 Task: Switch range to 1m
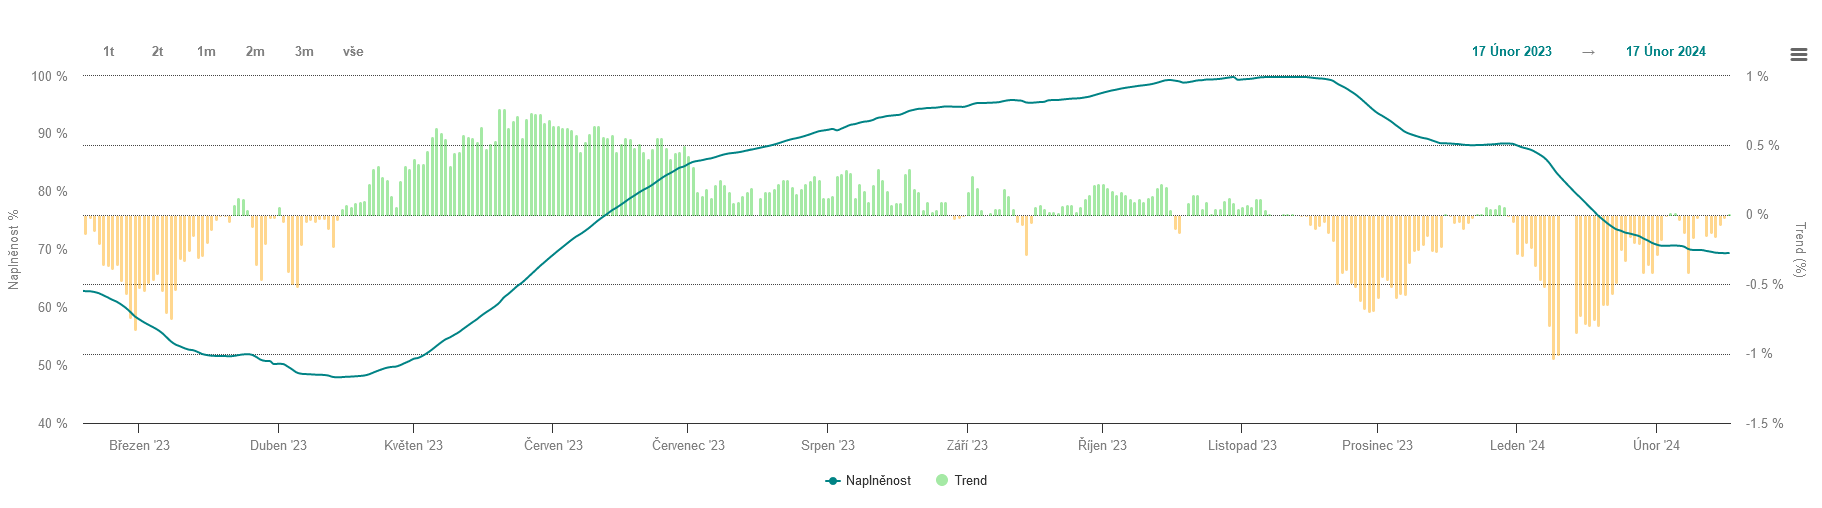click(206, 52)
